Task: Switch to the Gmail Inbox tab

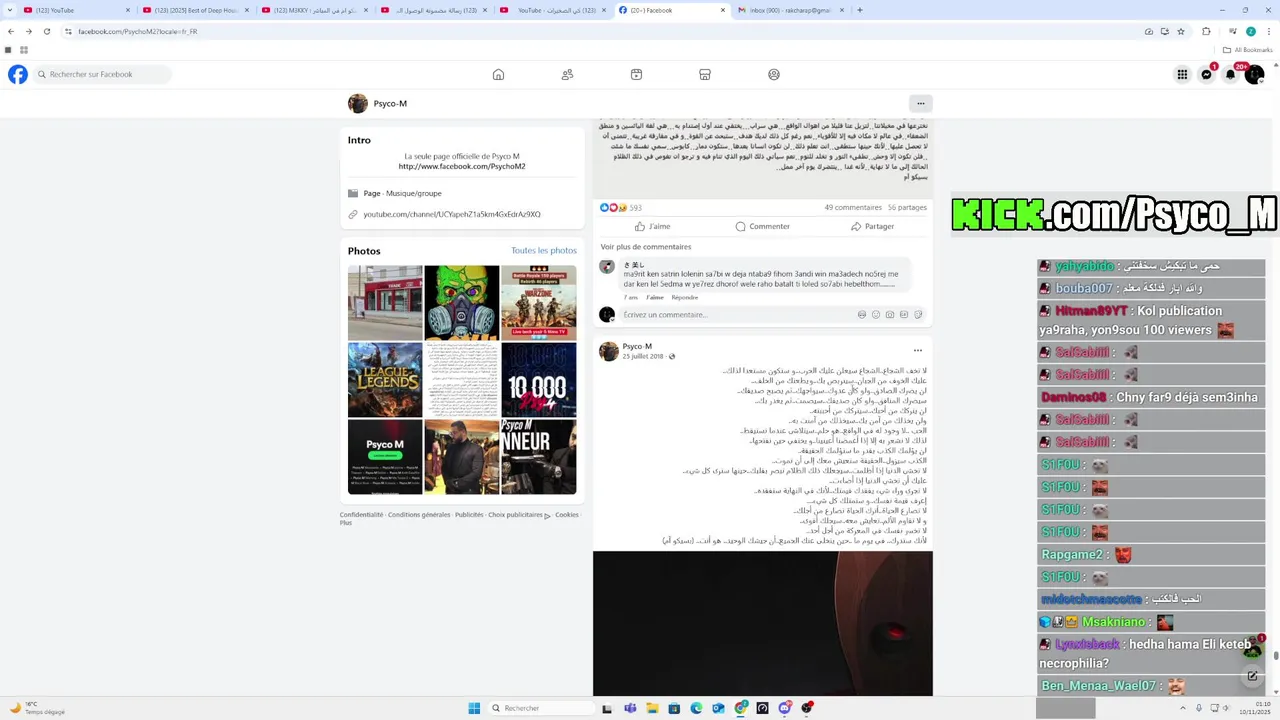Action: tap(790, 10)
